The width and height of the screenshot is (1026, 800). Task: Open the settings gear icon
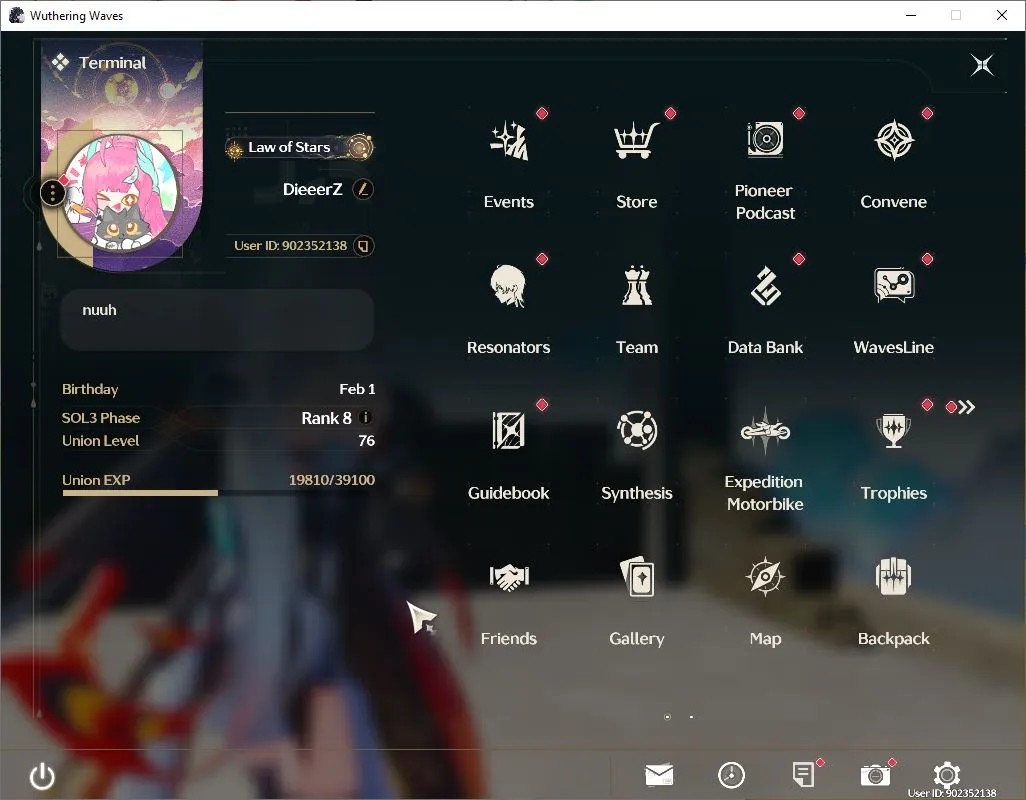point(946,775)
